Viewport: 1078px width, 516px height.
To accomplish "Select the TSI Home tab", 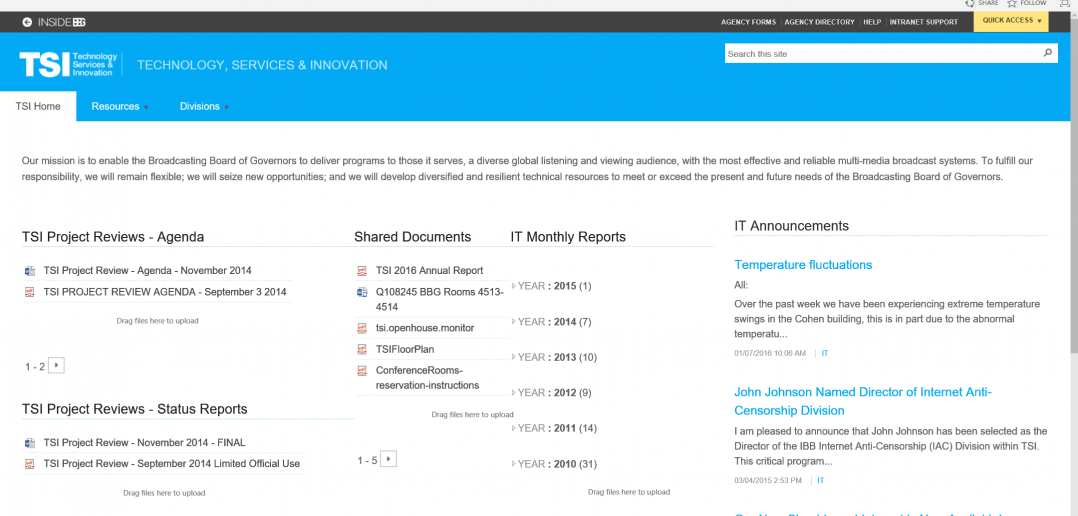I will click(x=38, y=106).
